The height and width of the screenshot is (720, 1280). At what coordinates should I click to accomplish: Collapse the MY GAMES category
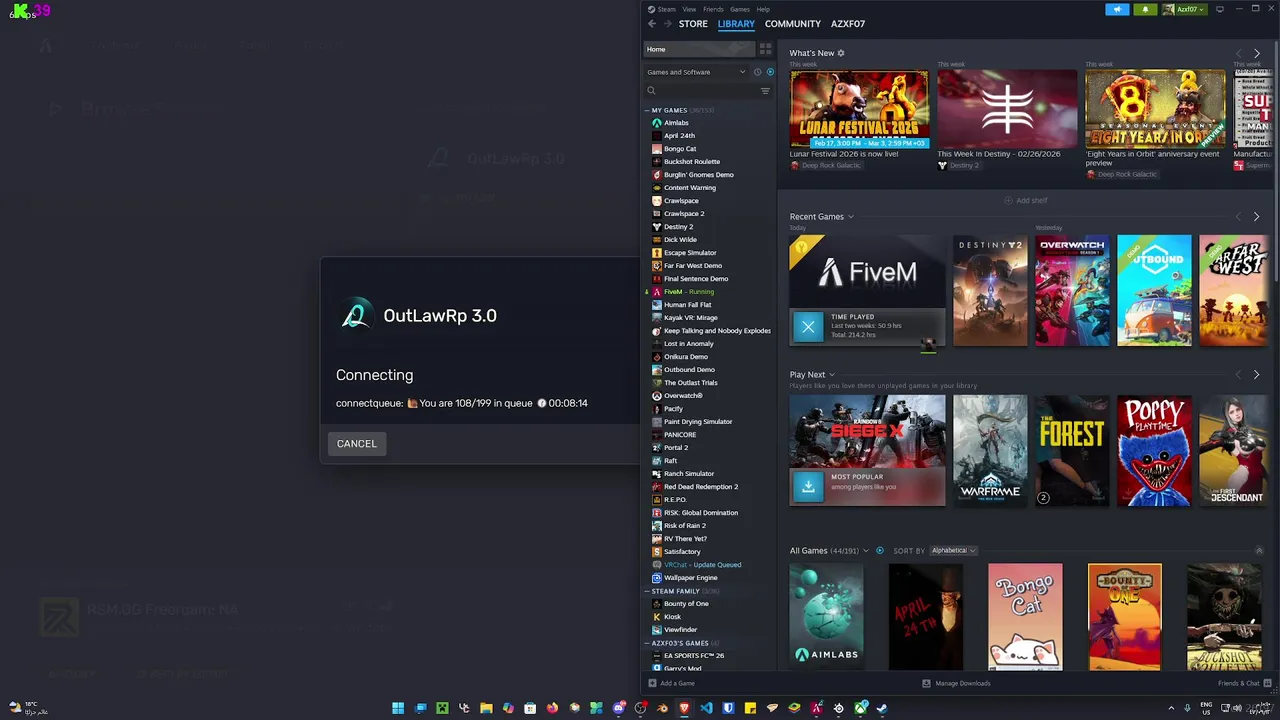coord(647,110)
